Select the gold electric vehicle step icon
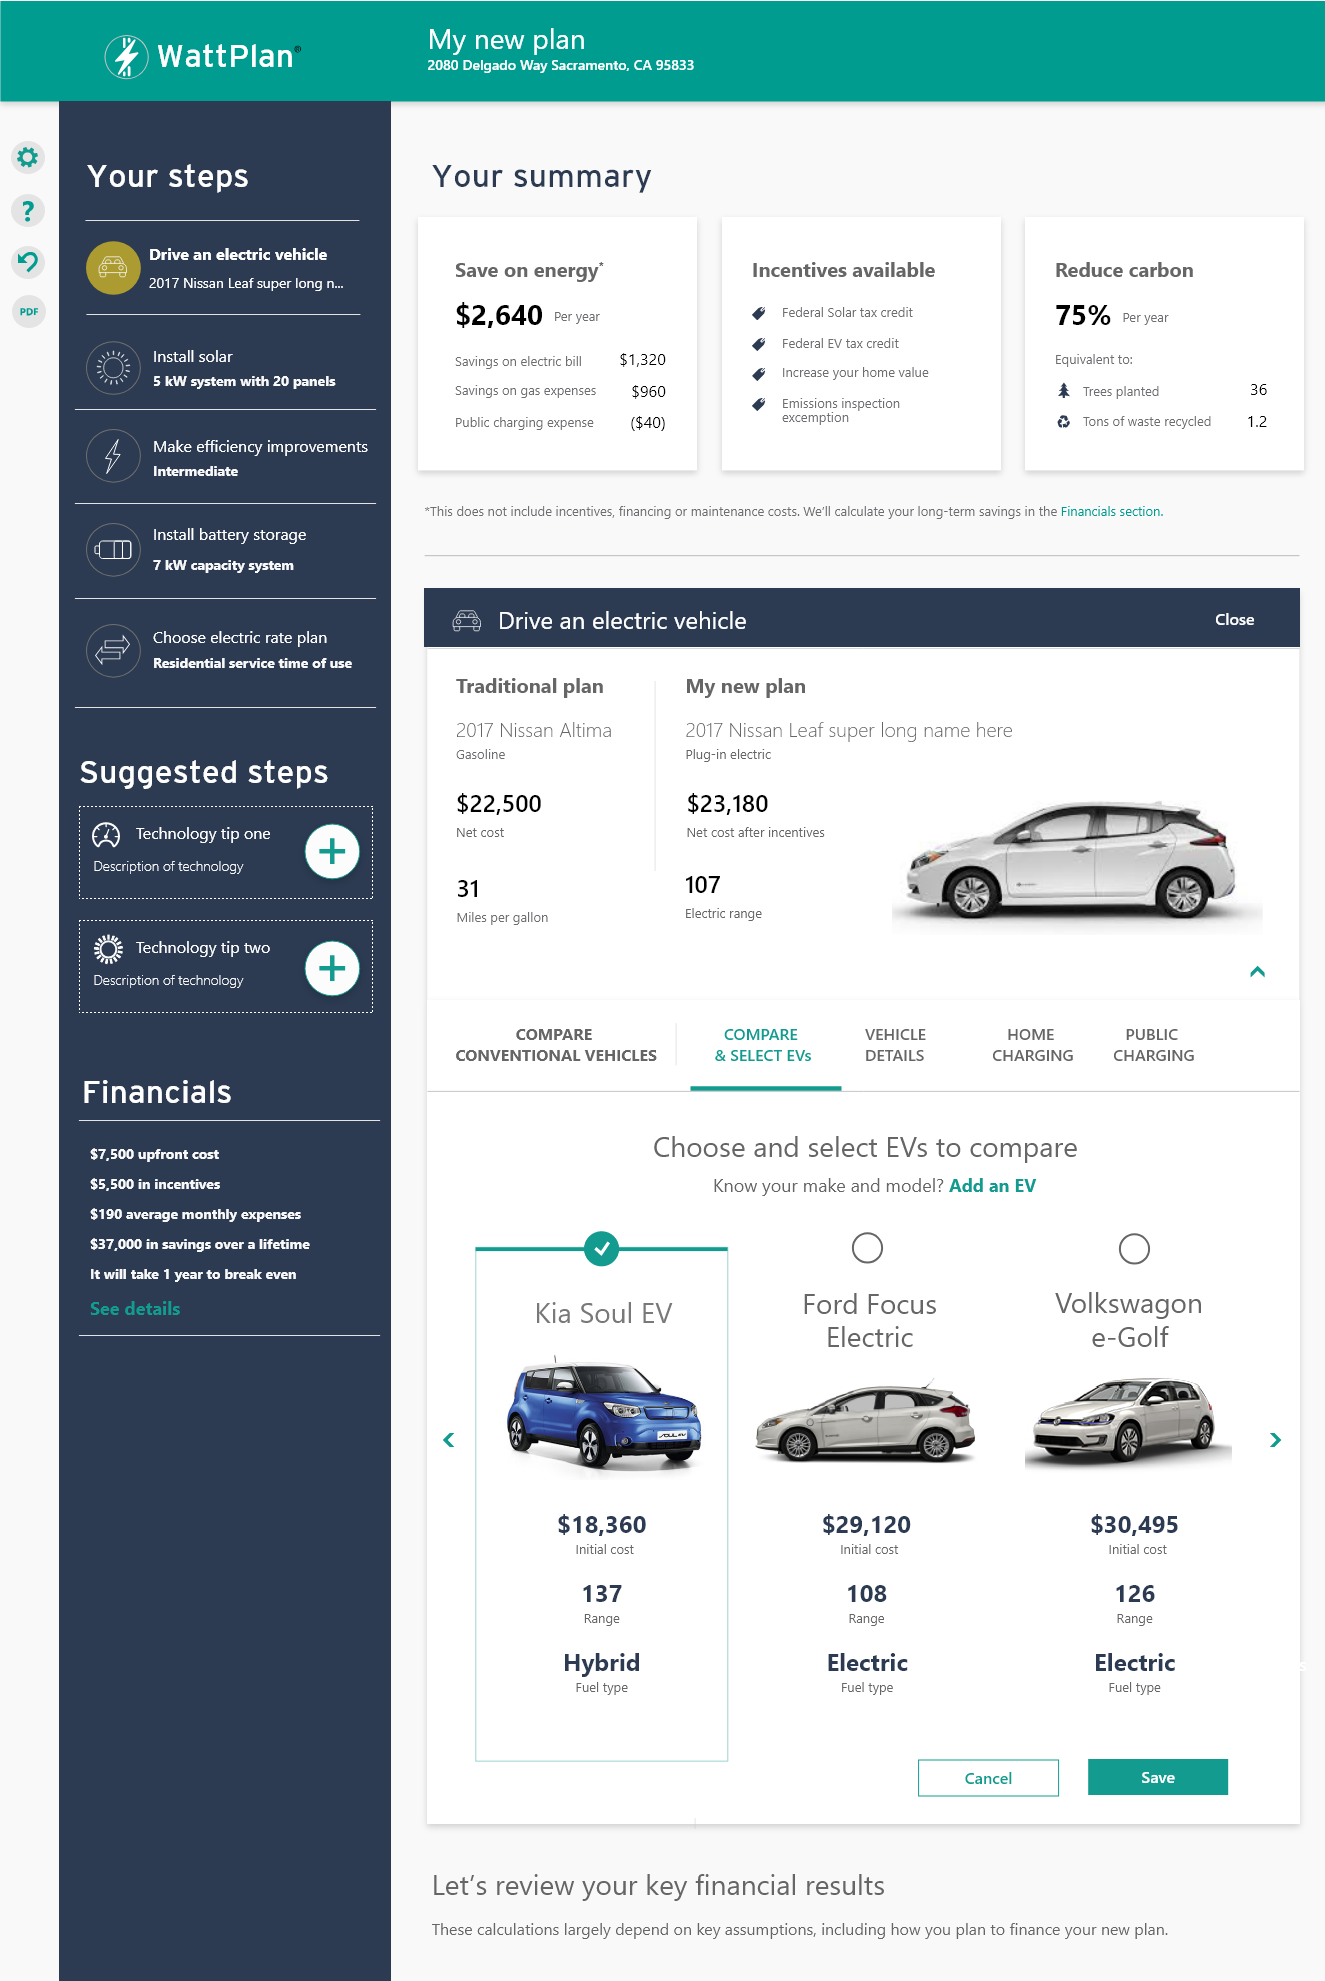Viewport: 1325px width, 1981px height. pos(113,268)
